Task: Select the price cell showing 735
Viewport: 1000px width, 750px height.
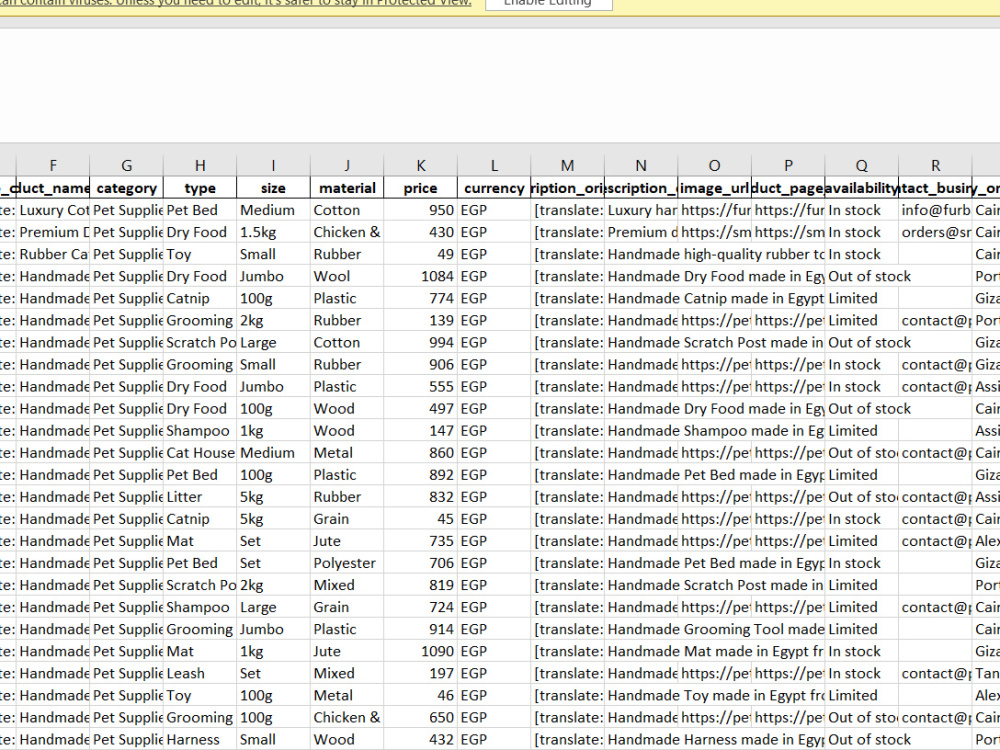Action: [x=420, y=541]
